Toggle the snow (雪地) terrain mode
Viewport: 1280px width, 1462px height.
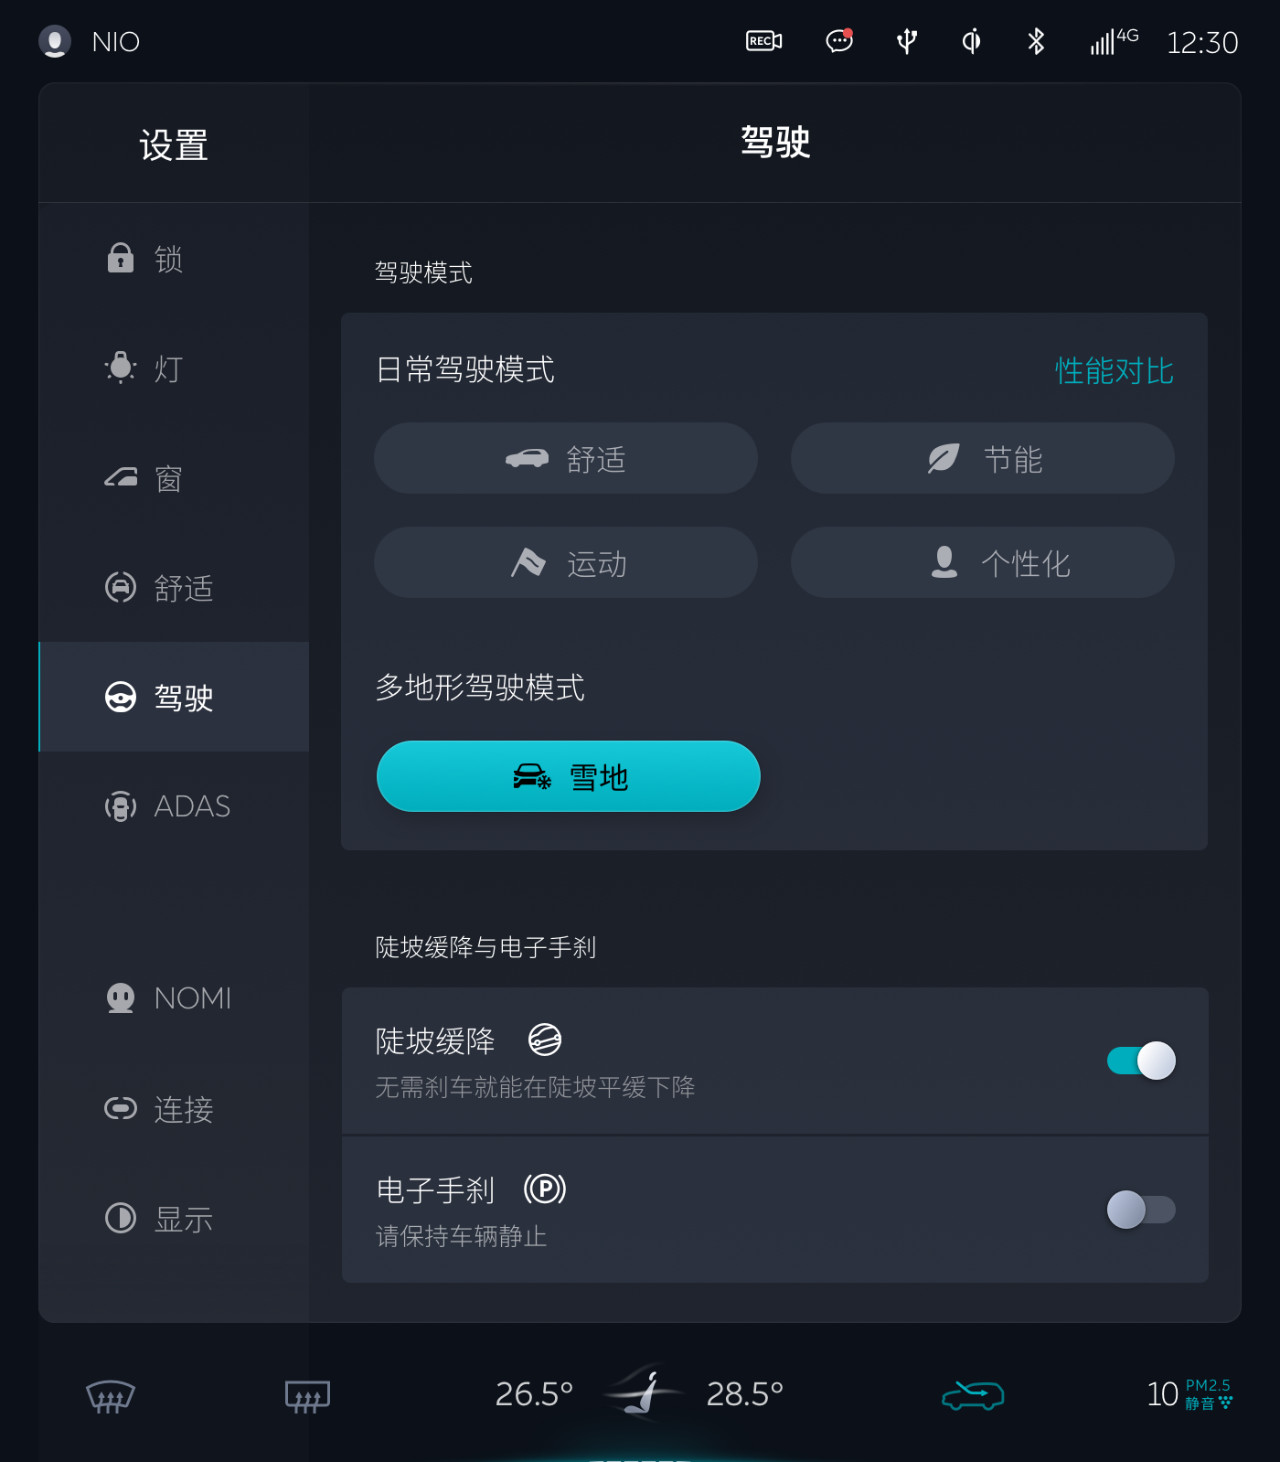(x=568, y=777)
